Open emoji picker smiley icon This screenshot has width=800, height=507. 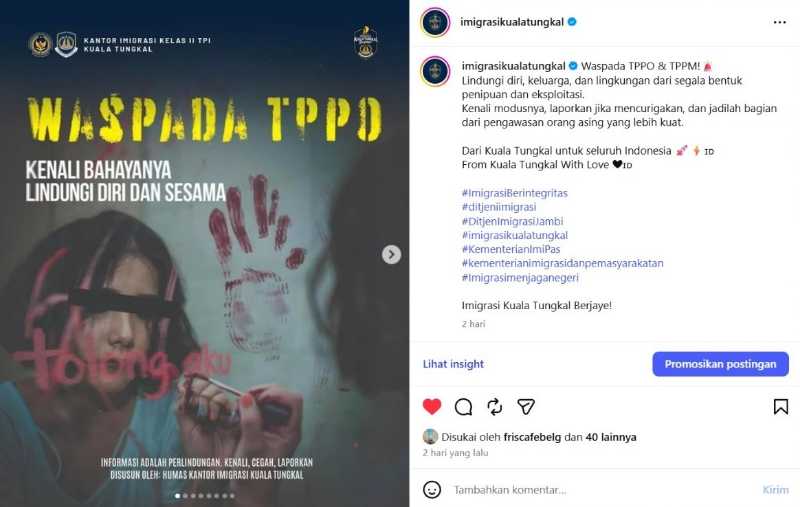pos(432,490)
